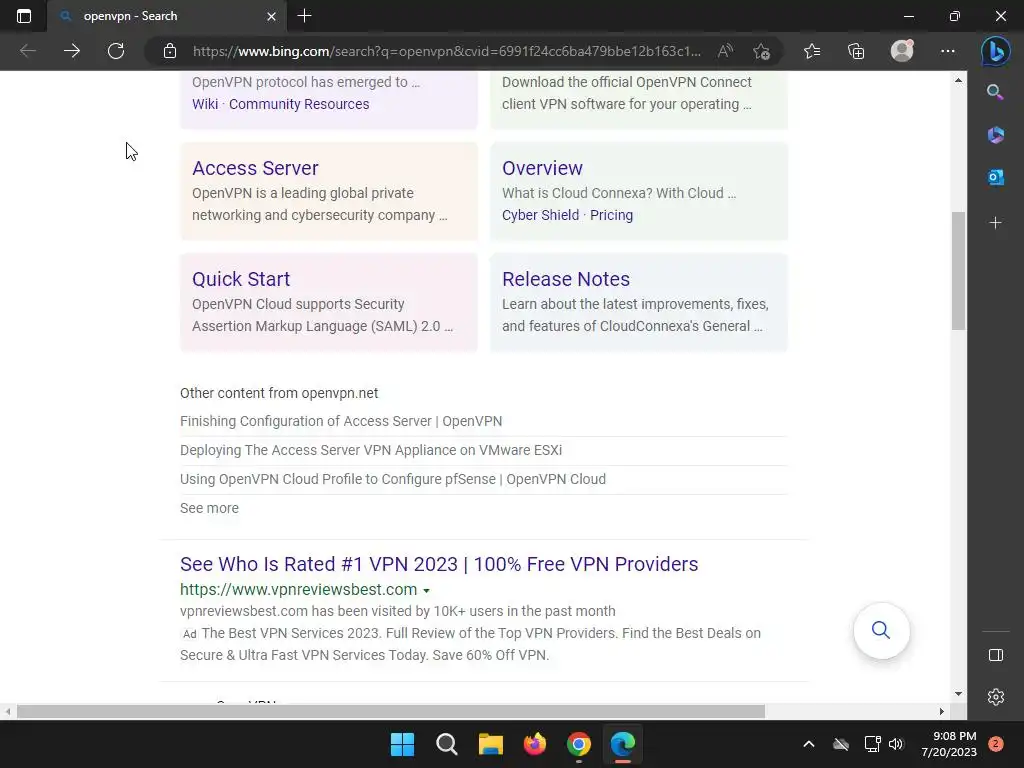The image size is (1024, 768).
Task: Open the Overview link
Action: pyautogui.click(x=542, y=168)
